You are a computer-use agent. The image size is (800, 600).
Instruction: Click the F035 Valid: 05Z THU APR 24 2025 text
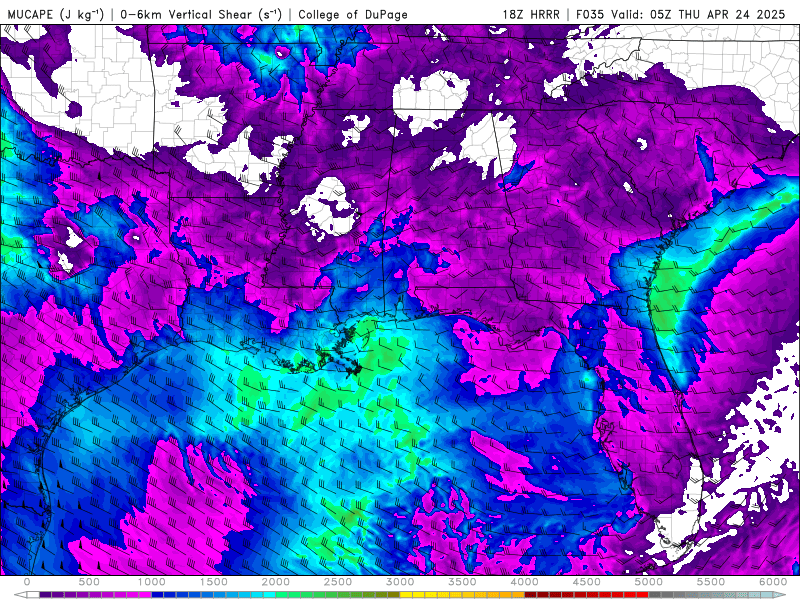(x=681, y=14)
